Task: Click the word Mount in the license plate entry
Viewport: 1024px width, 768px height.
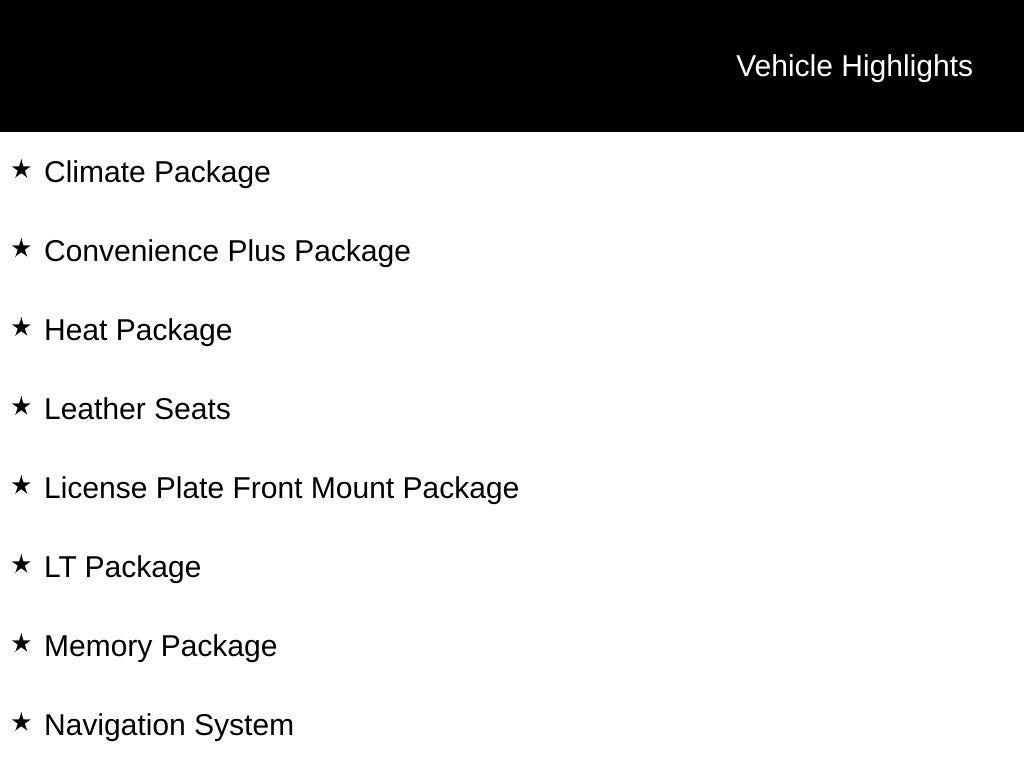Action: (354, 488)
